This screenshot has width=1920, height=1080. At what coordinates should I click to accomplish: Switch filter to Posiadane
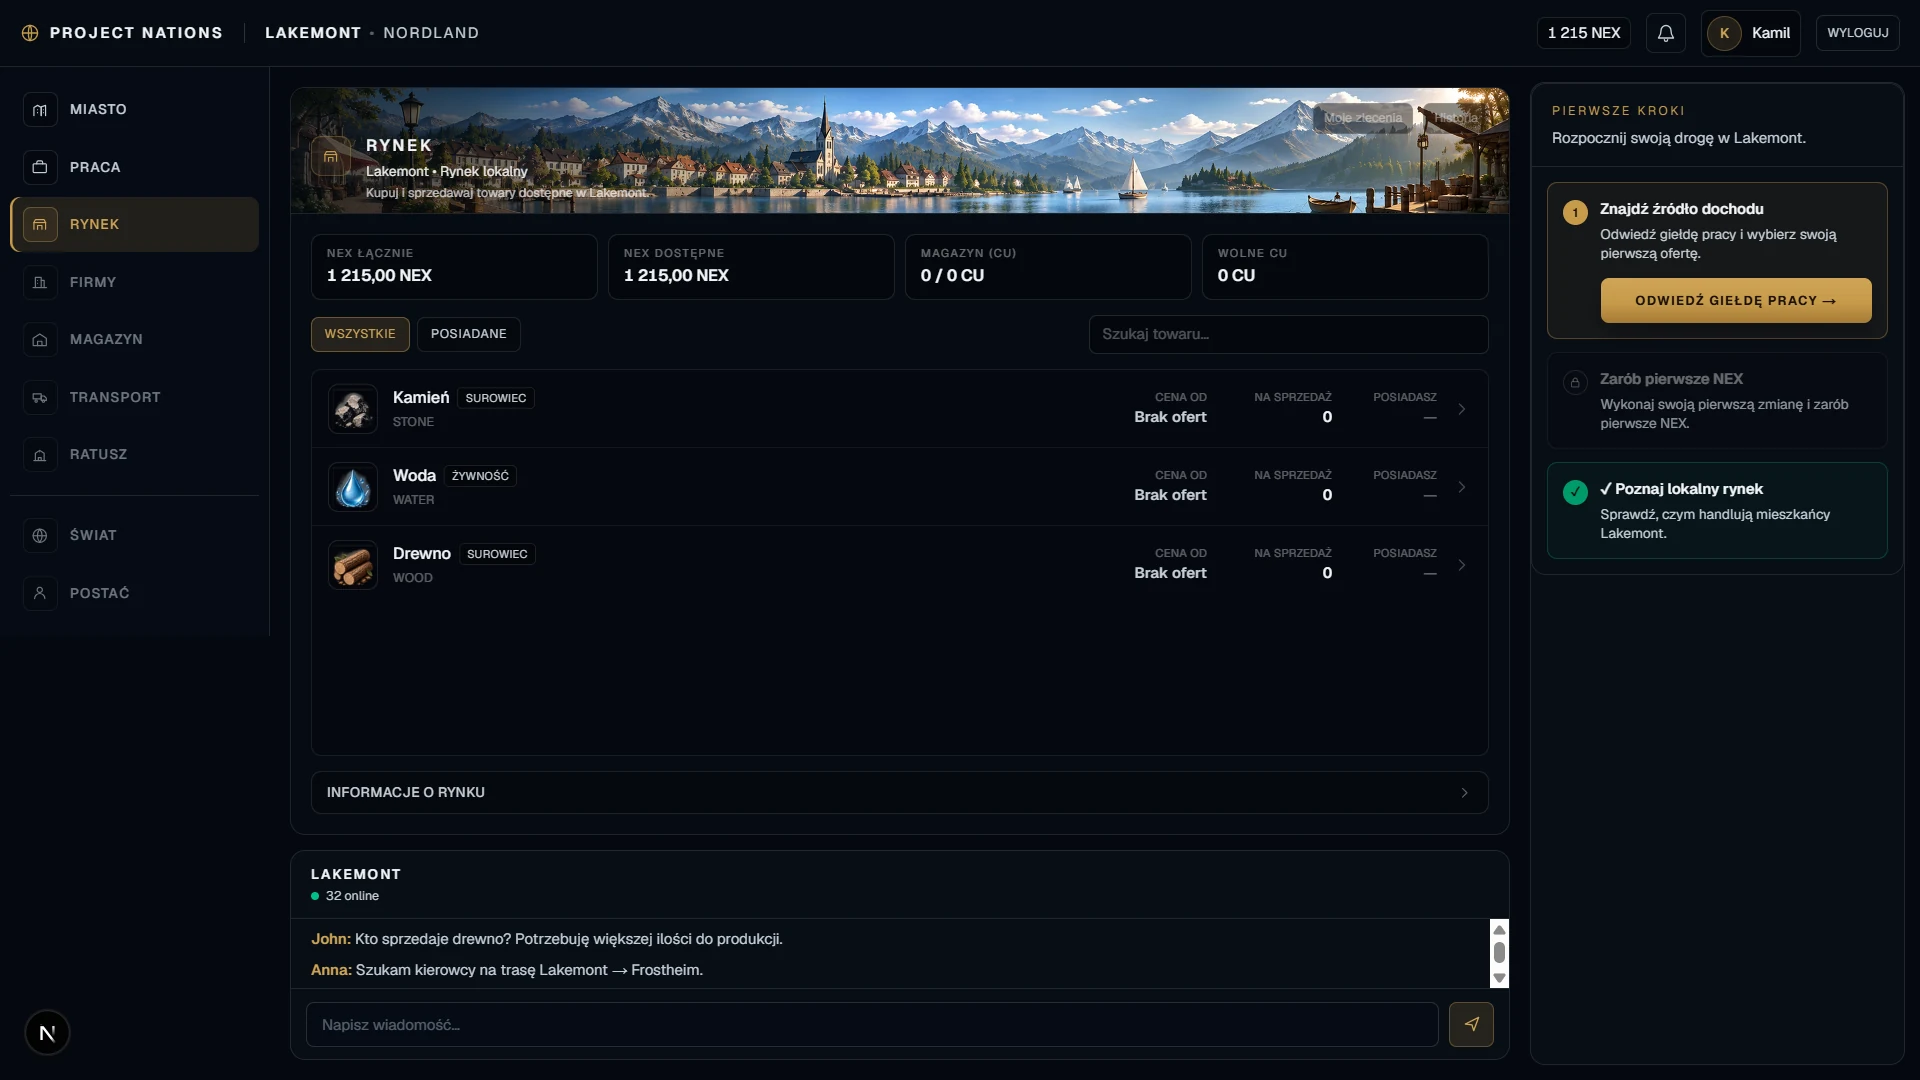point(468,334)
